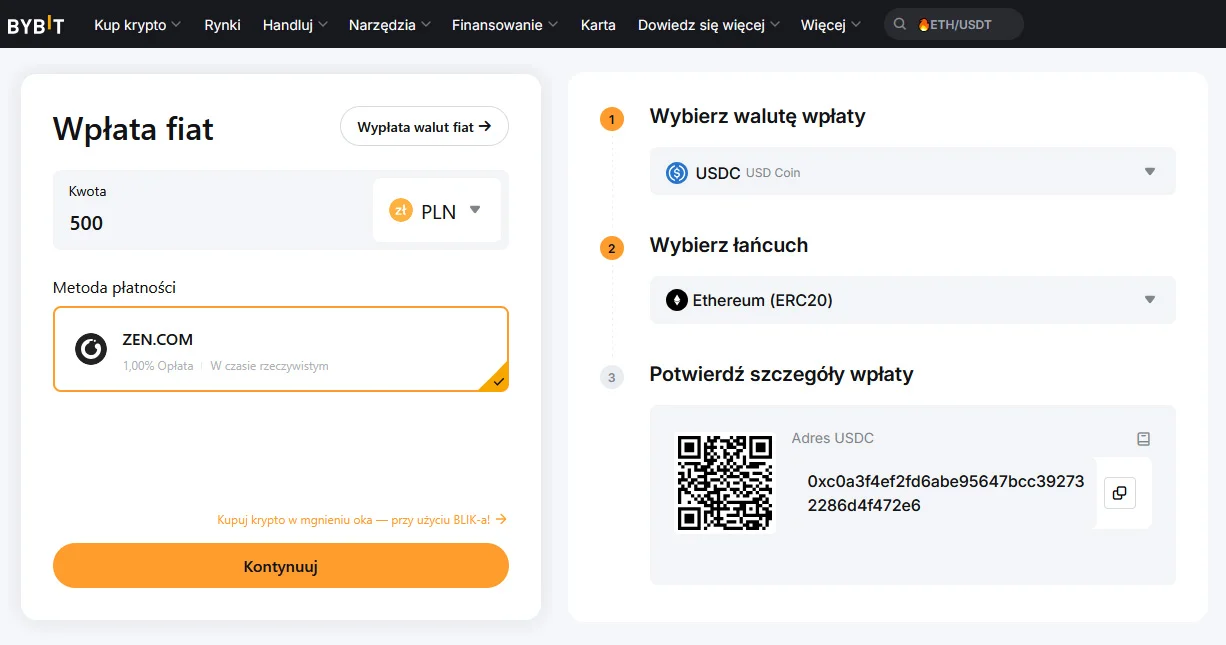1226x645 pixels.
Task: Click the ZEN.COM logo icon
Action: pyautogui.click(x=91, y=349)
